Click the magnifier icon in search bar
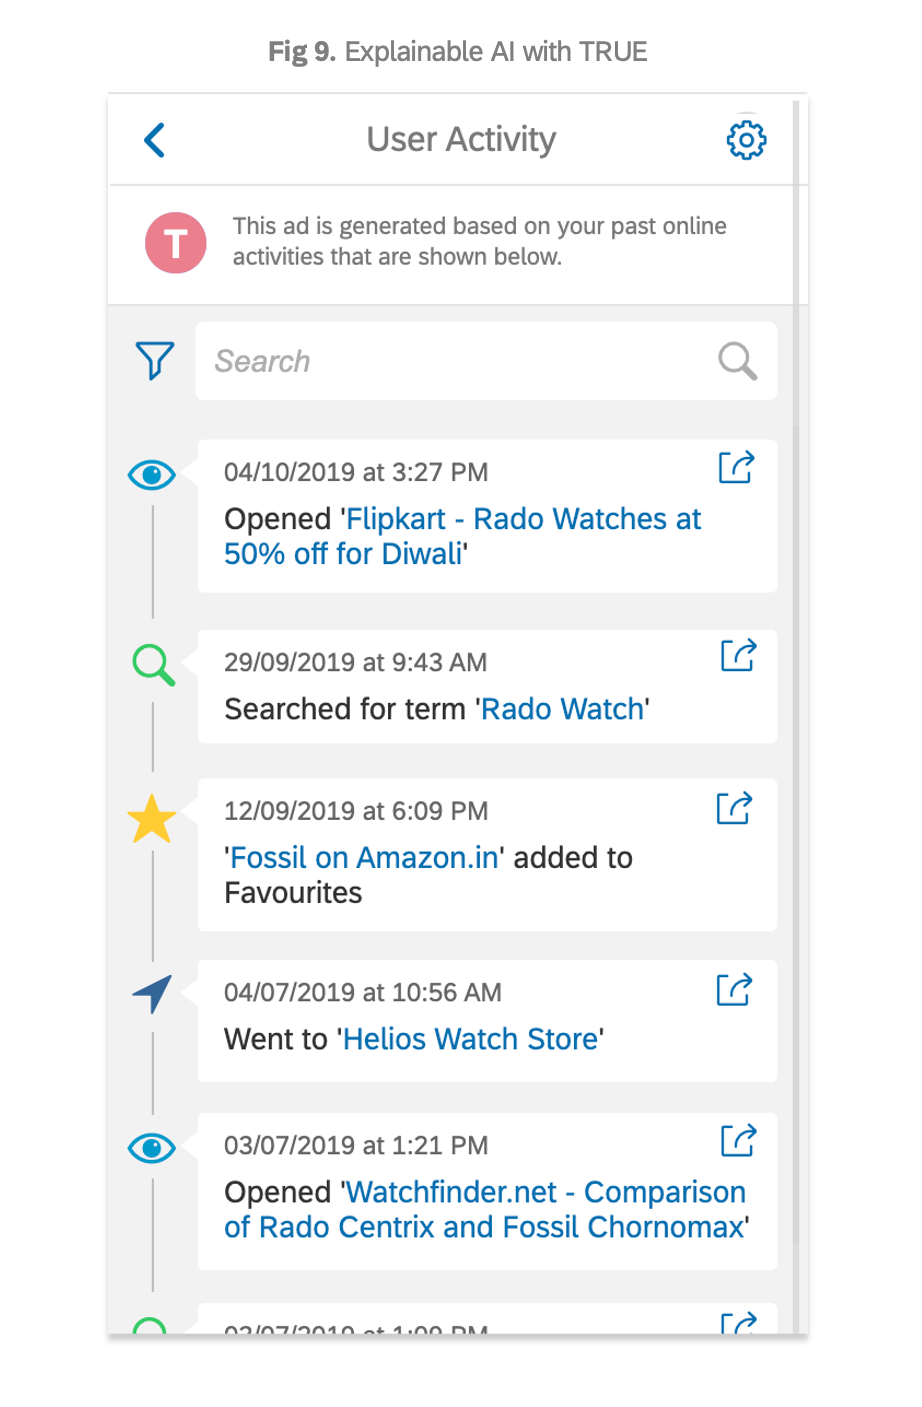This screenshot has width=922, height=1407. [737, 361]
